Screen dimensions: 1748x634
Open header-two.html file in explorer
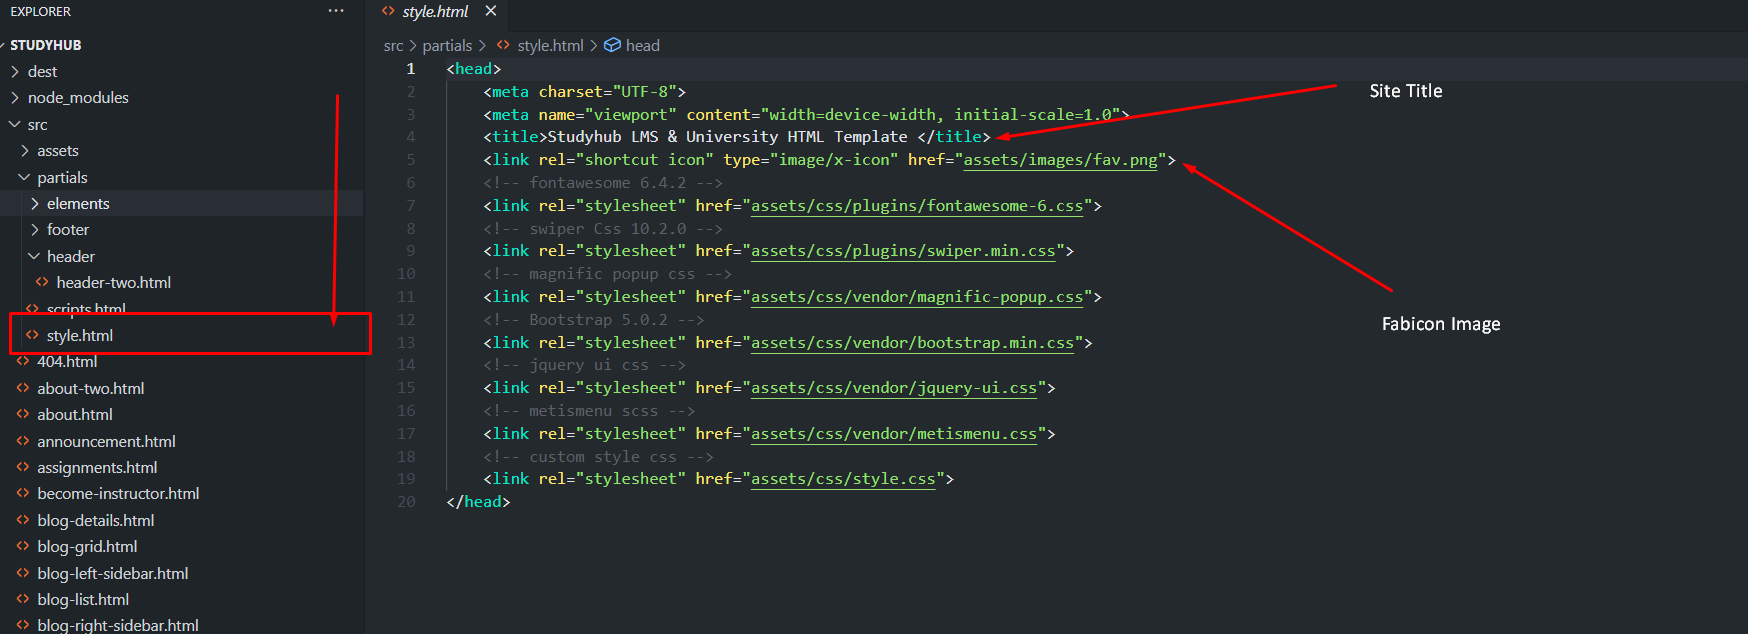click(113, 282)
